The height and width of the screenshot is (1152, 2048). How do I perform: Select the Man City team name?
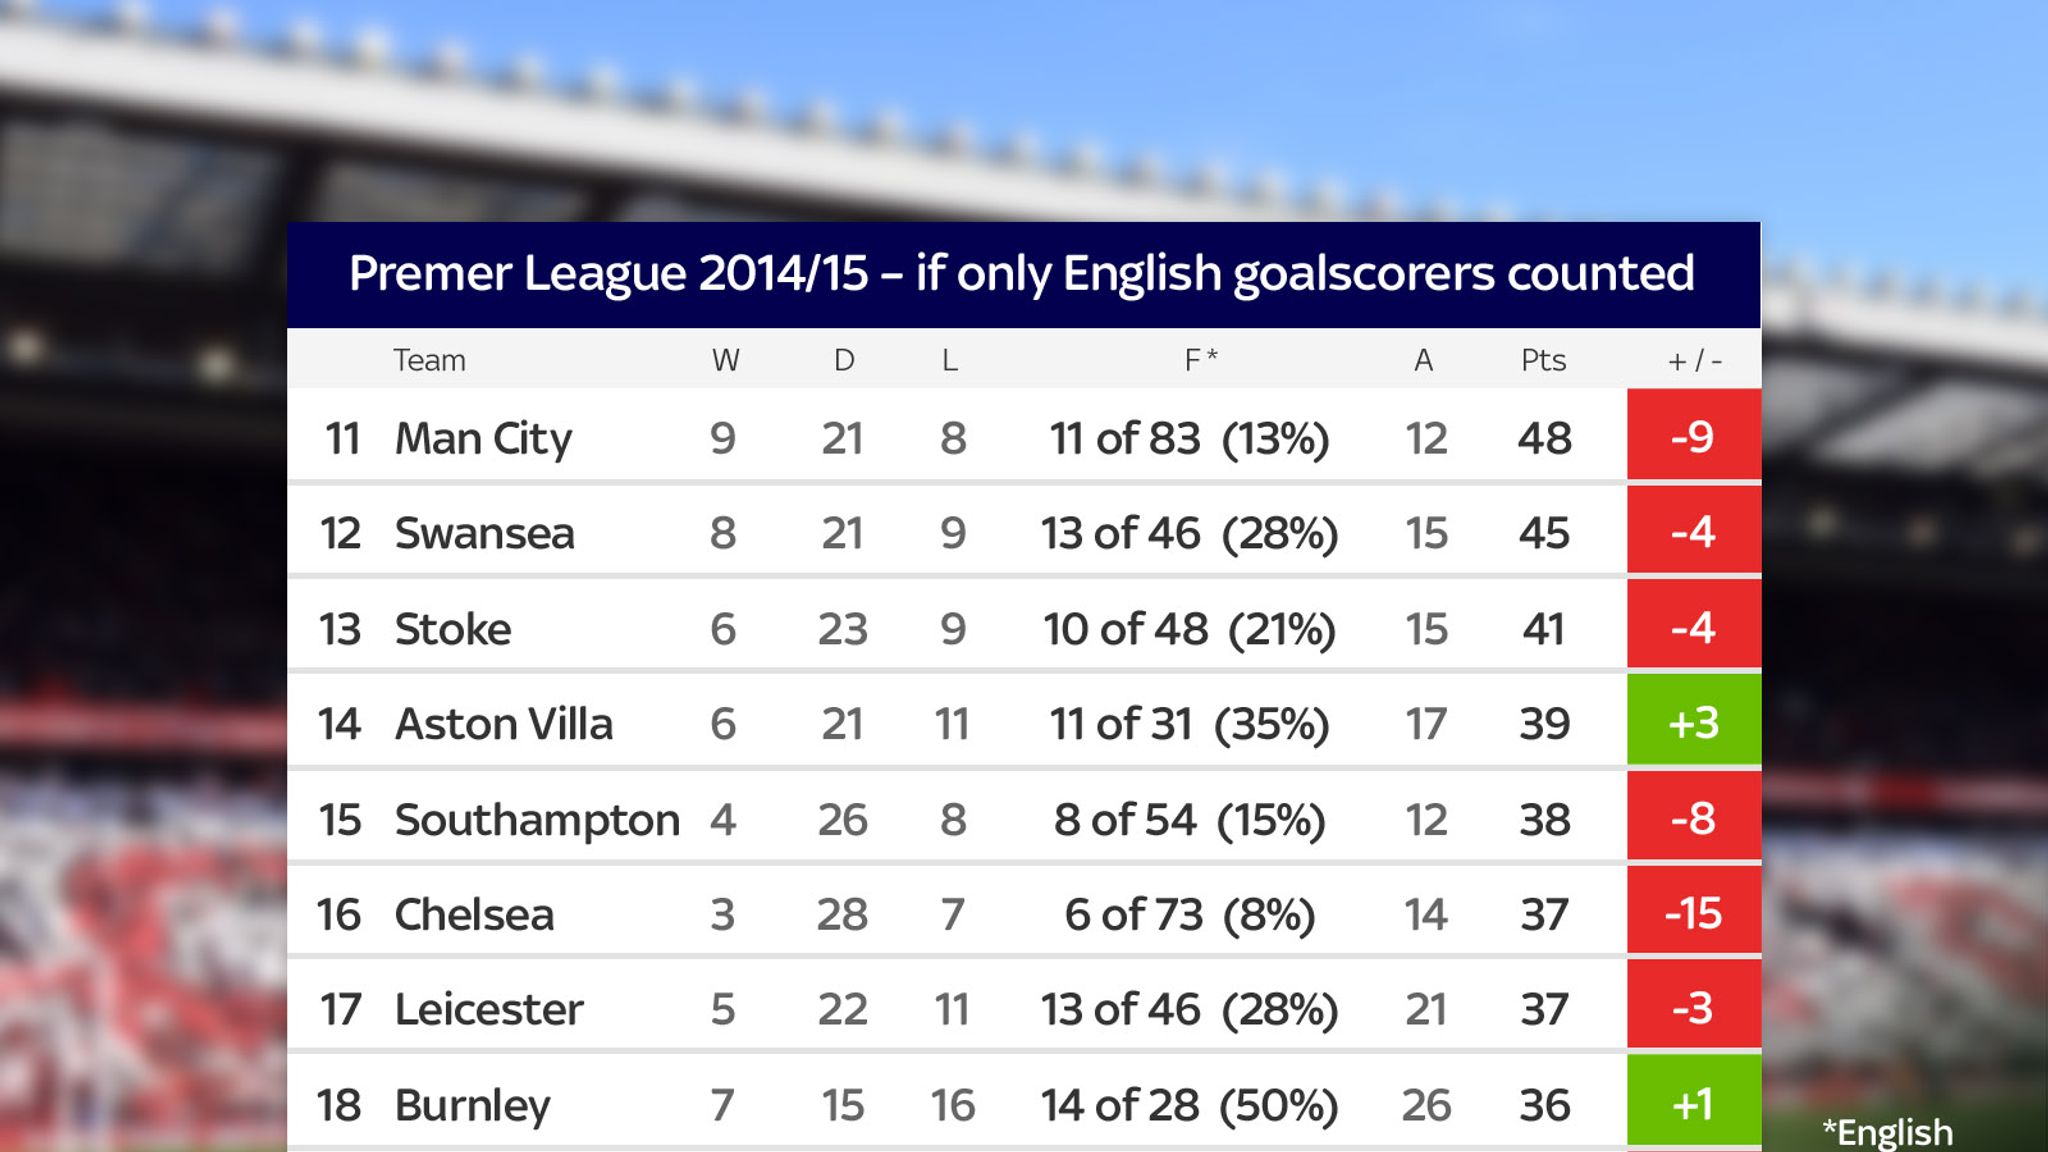tap(483, 438)
